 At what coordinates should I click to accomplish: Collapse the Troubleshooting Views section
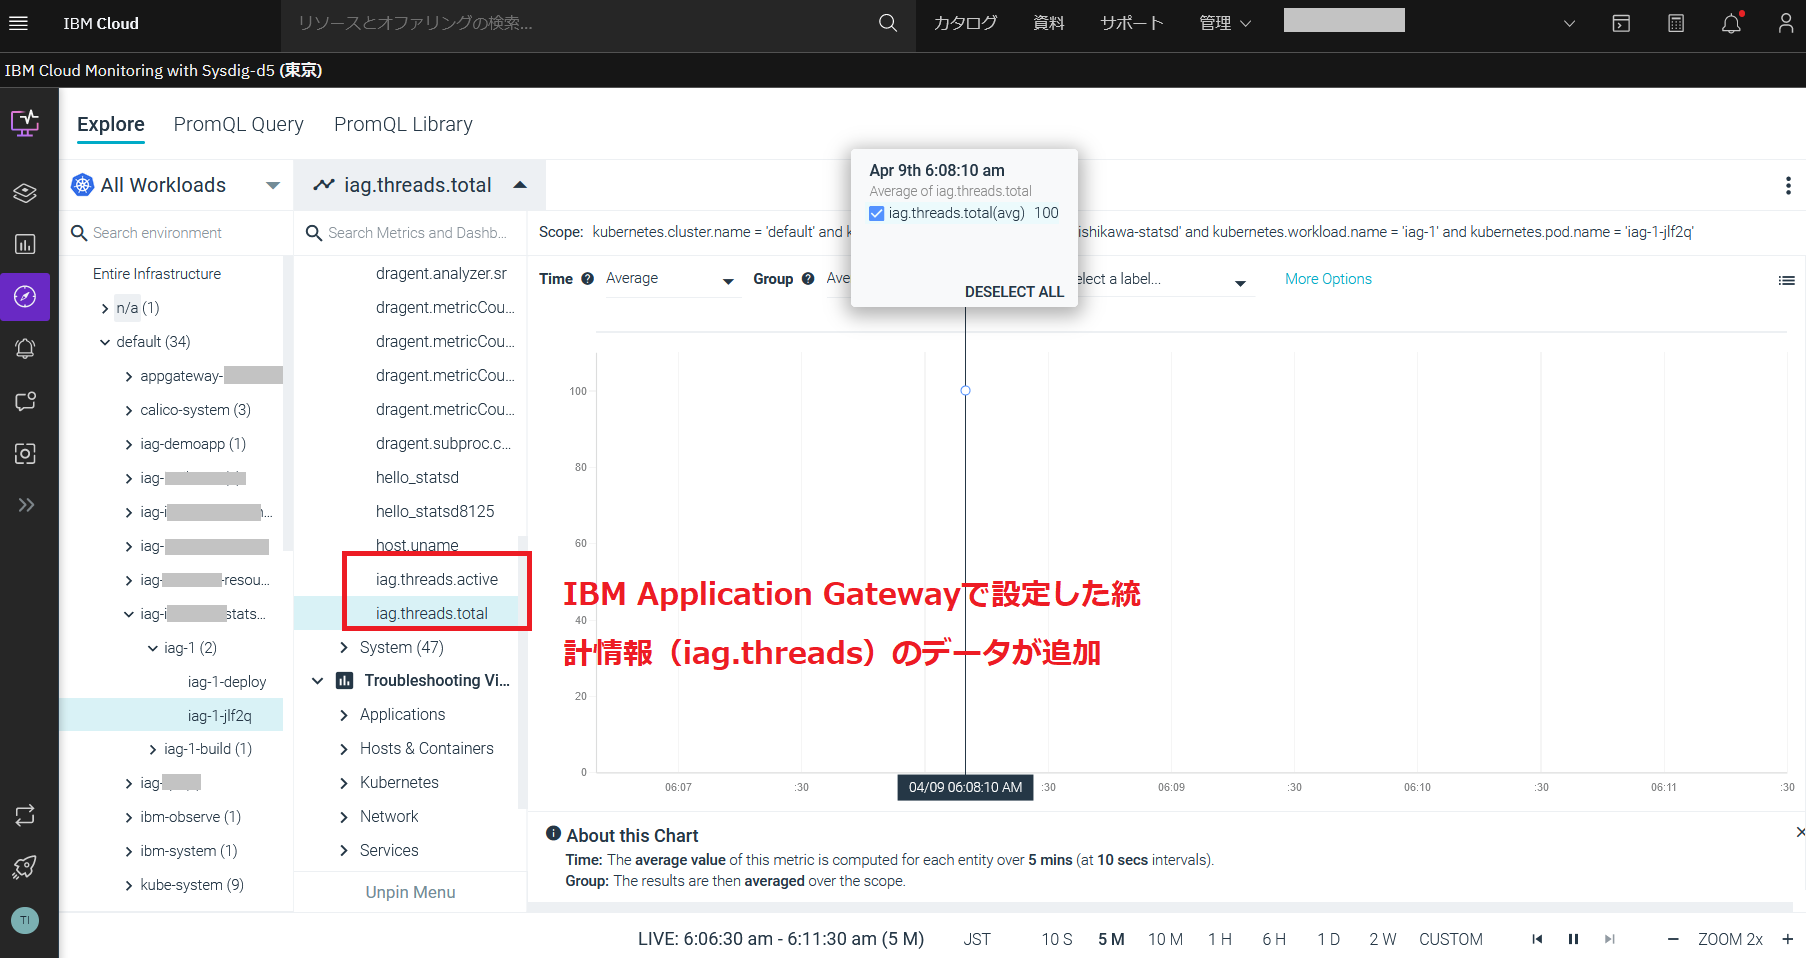[318, 681]
